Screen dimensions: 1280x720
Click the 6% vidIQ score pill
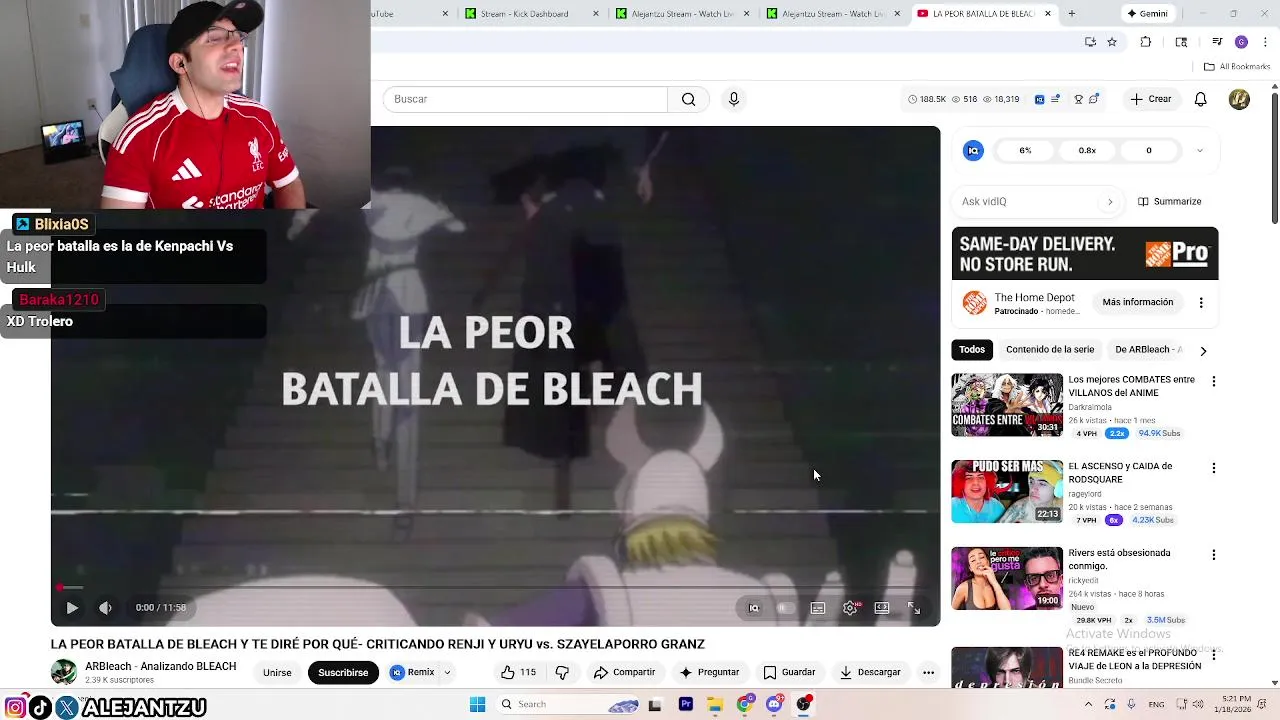point(1025,150)
